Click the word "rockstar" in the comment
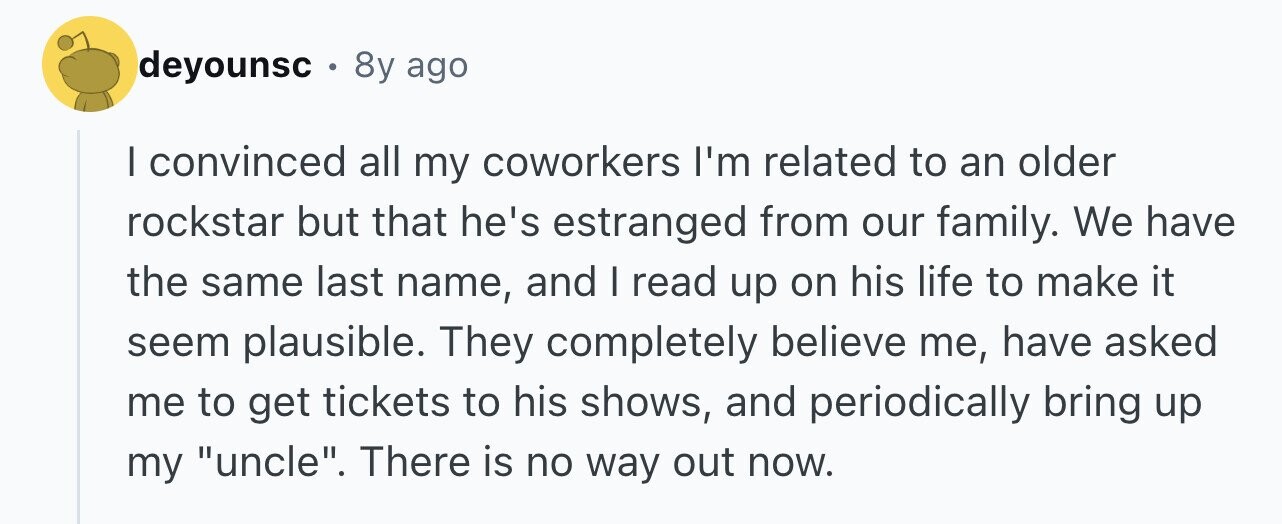The height and width of the screenshot is (524, 1282). click(204, 222)
